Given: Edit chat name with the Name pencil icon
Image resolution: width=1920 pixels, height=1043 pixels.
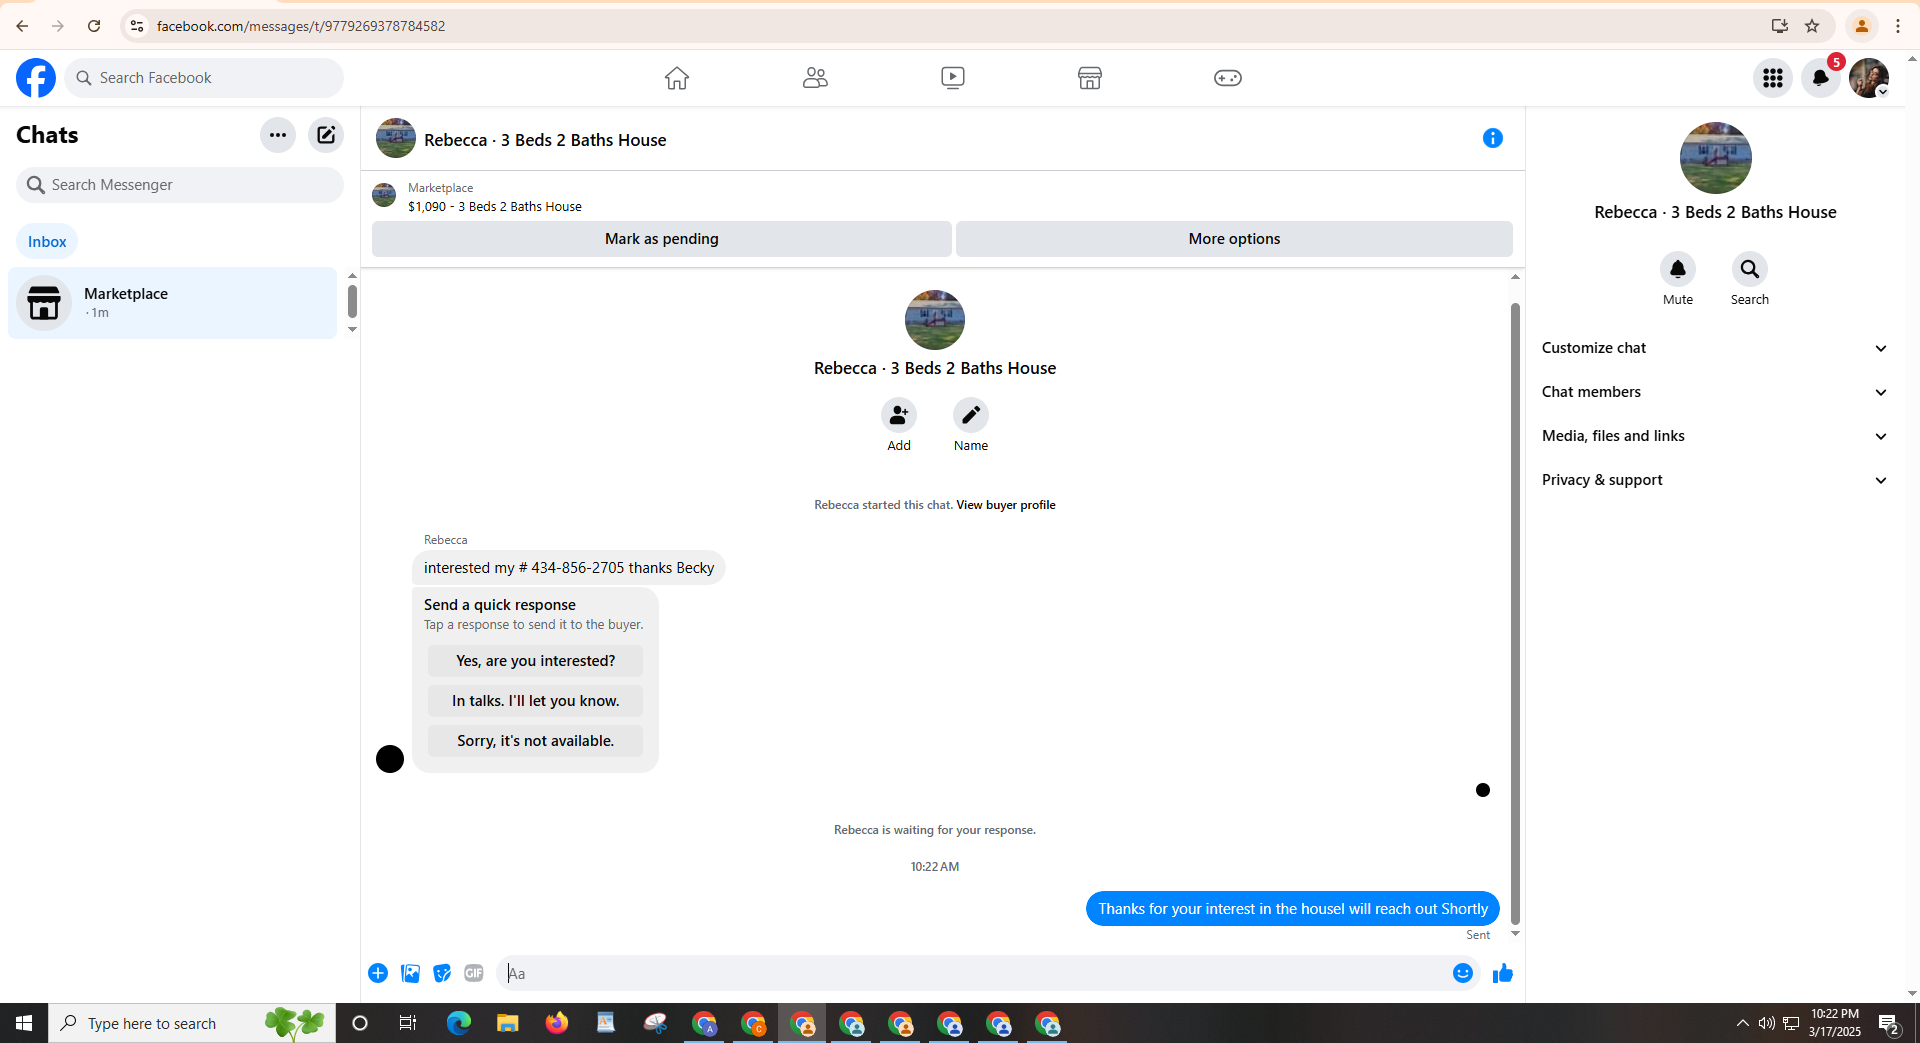Looking at the screenshot, I should pos(971,415).
